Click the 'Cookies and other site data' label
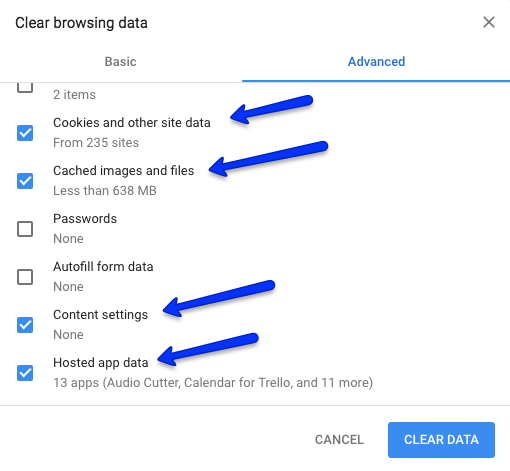 (132, 123)
